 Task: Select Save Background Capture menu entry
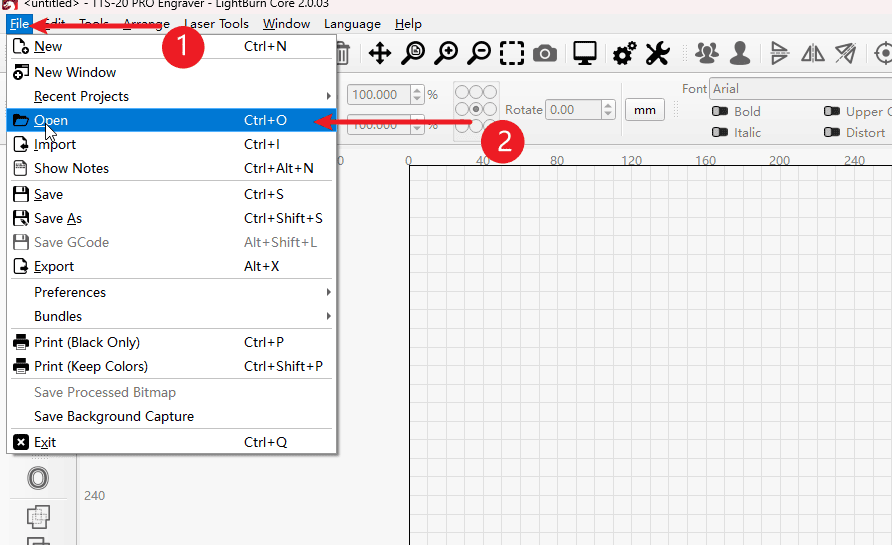(x=114, y=416)
